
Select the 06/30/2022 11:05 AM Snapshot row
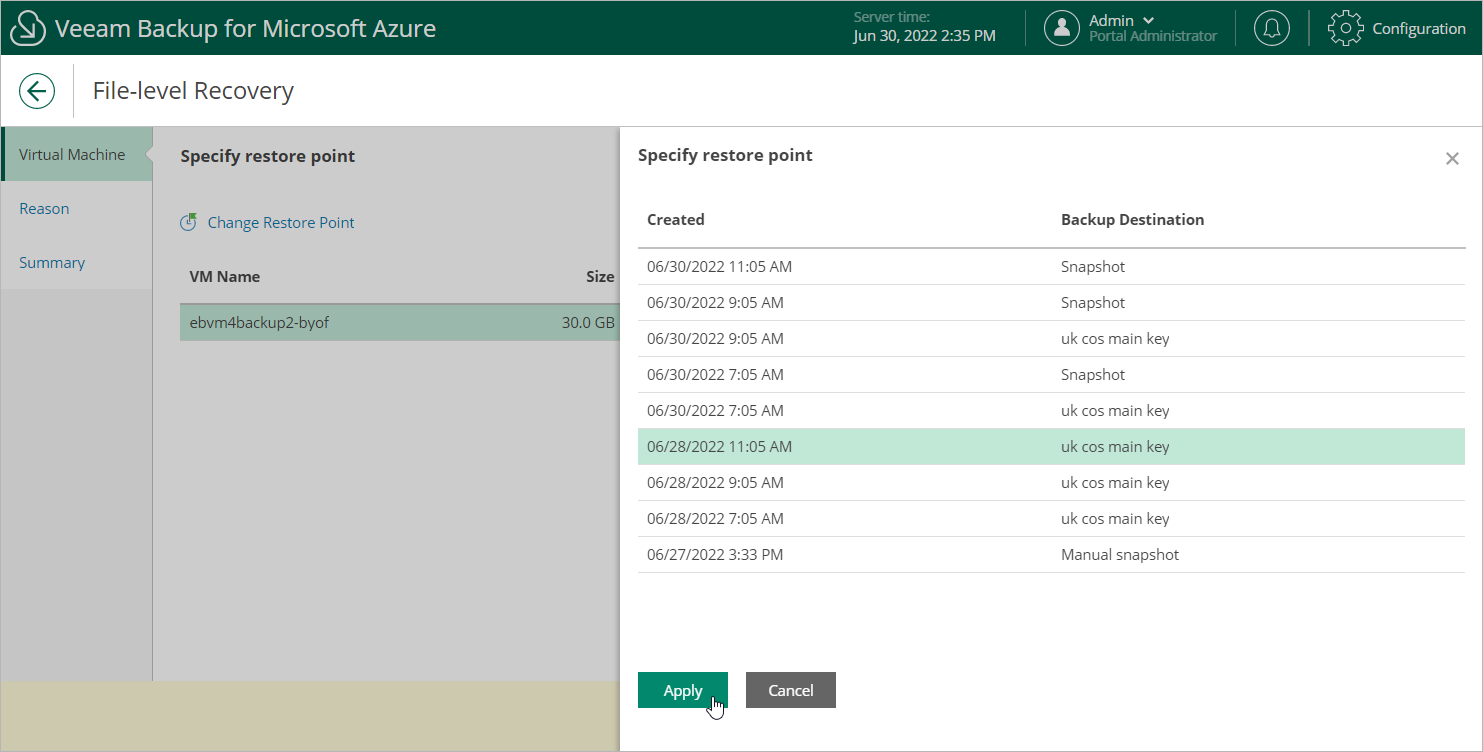point(1050,267)
